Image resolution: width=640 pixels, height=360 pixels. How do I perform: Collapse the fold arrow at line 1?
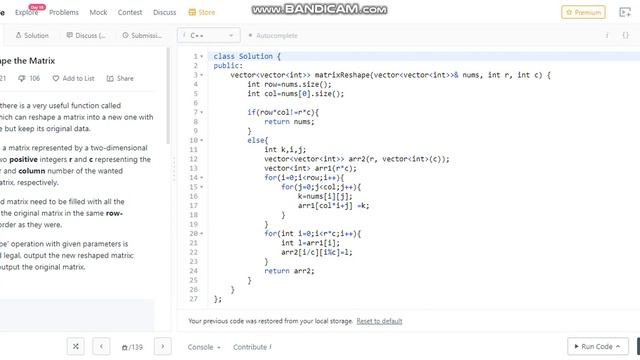(x=202, y=56)
